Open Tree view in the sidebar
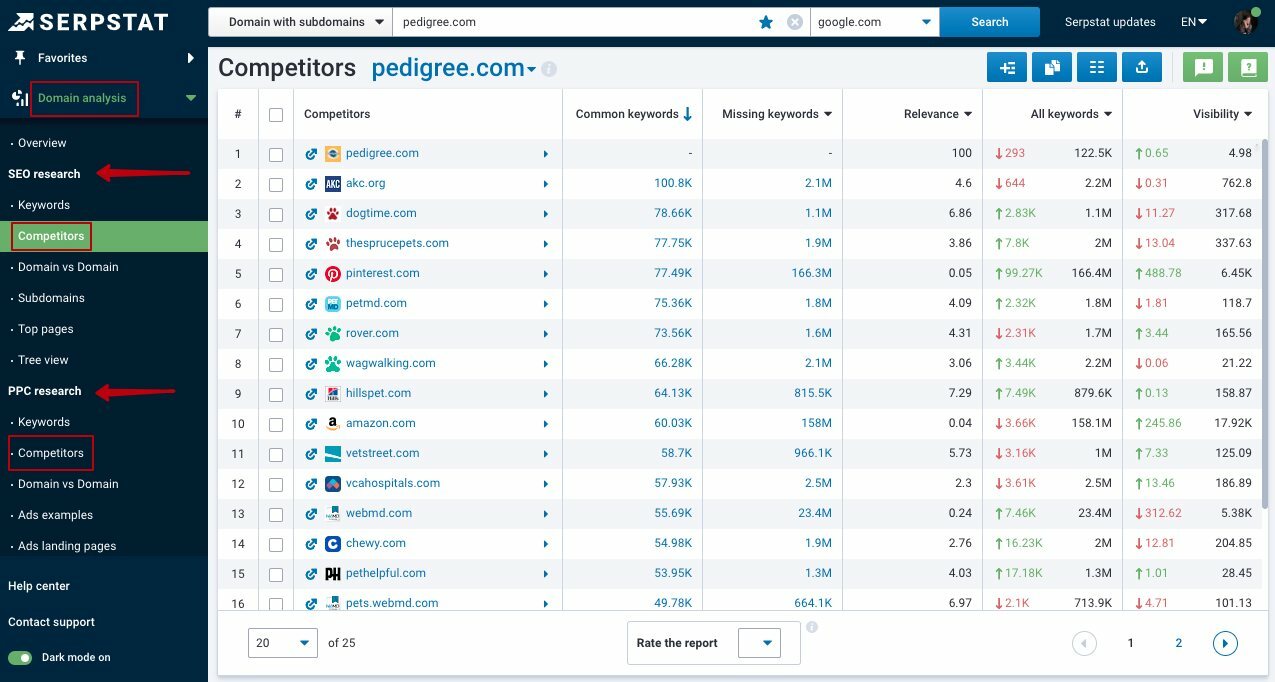This screenshot has width=1275, height=682. click(43, 360)
